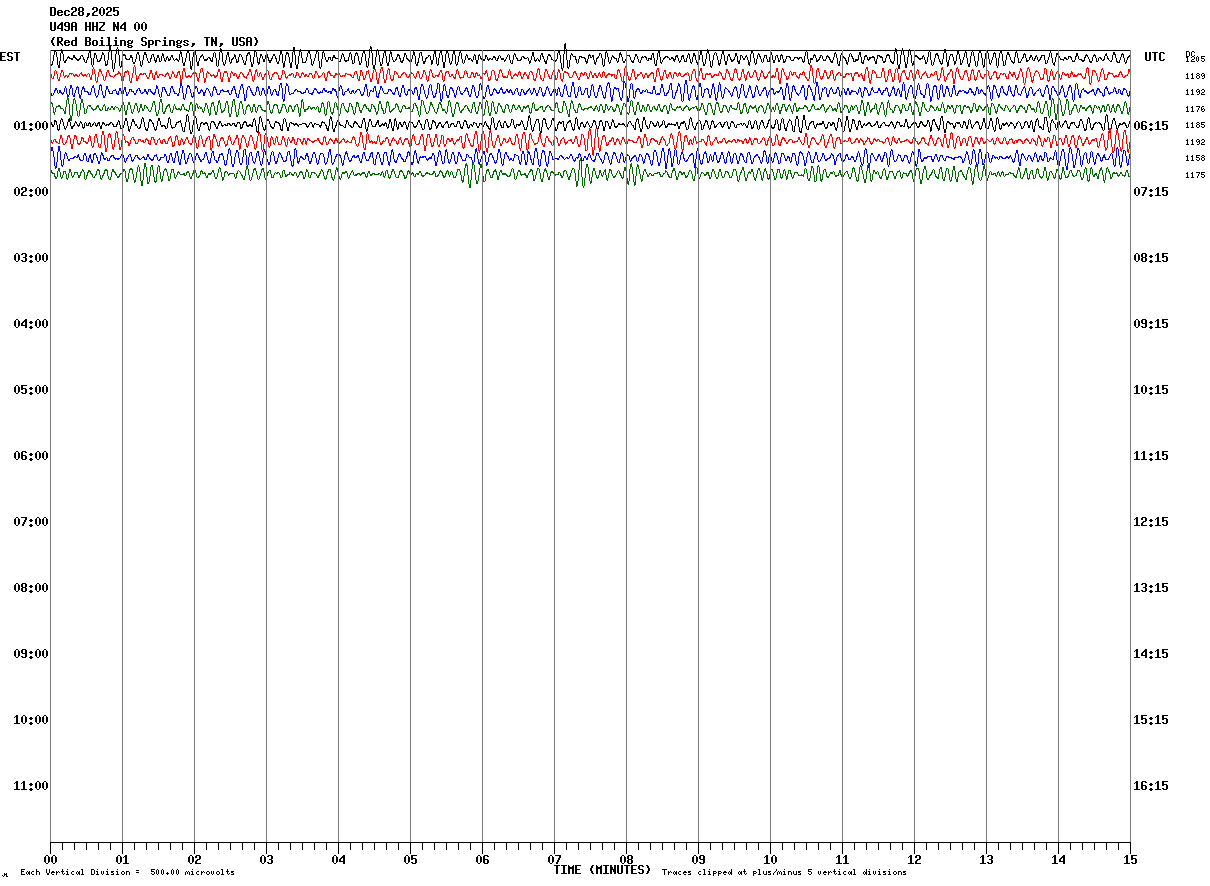The height and width of the screenshot is (886, 1210).
Task: Click the UTC timezone label
Action: click(1155, 57)
